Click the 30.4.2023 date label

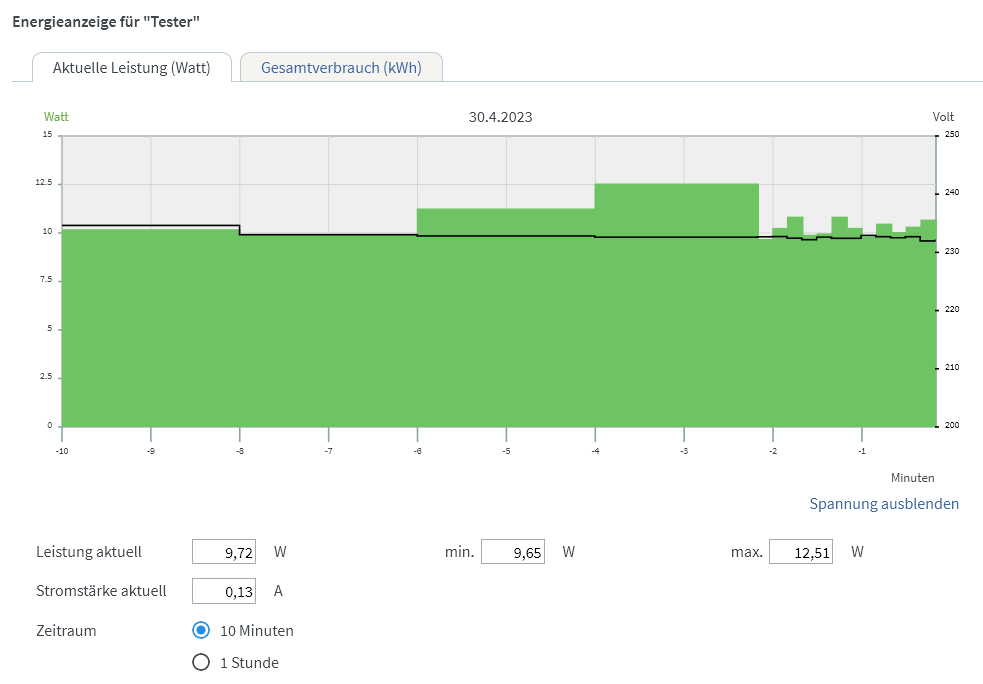(500, 117)
